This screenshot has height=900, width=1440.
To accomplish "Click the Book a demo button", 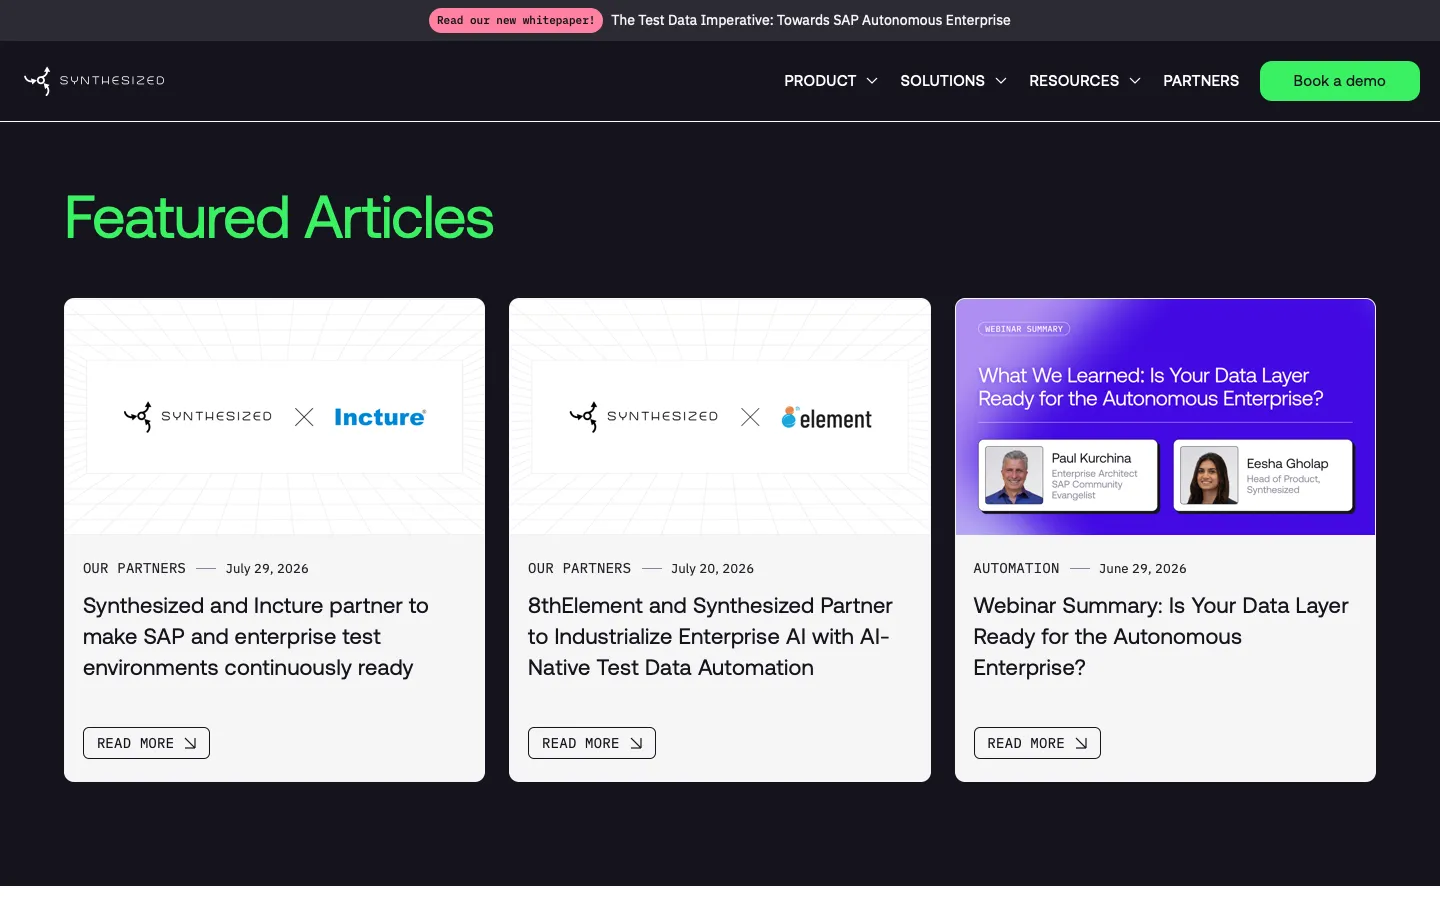I will tap(1339, 81).
